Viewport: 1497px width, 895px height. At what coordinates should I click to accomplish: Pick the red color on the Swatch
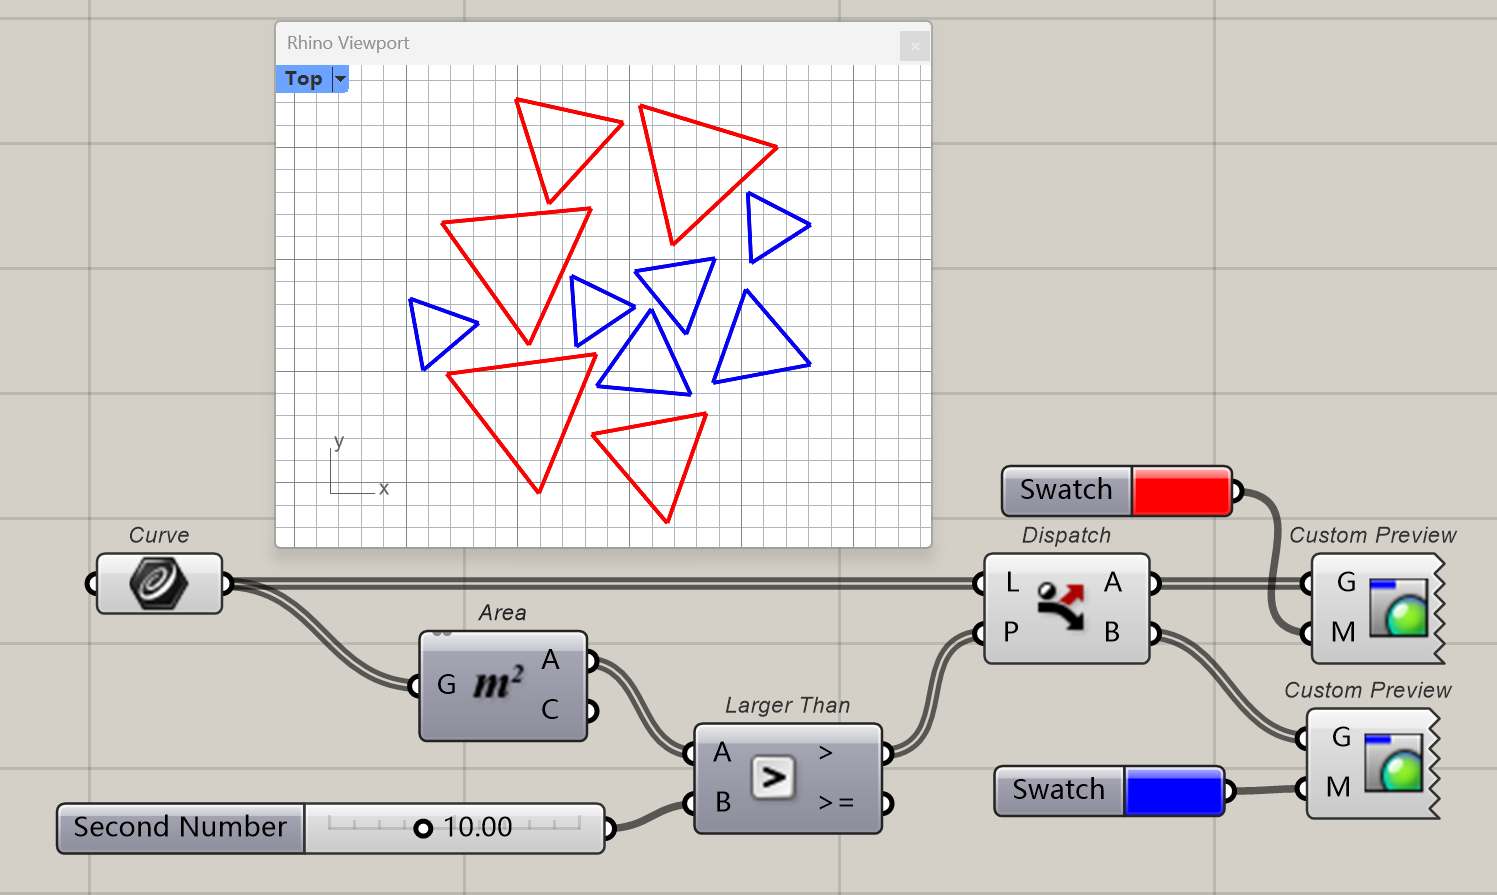pyautogui.click(x=1182, y=490)
